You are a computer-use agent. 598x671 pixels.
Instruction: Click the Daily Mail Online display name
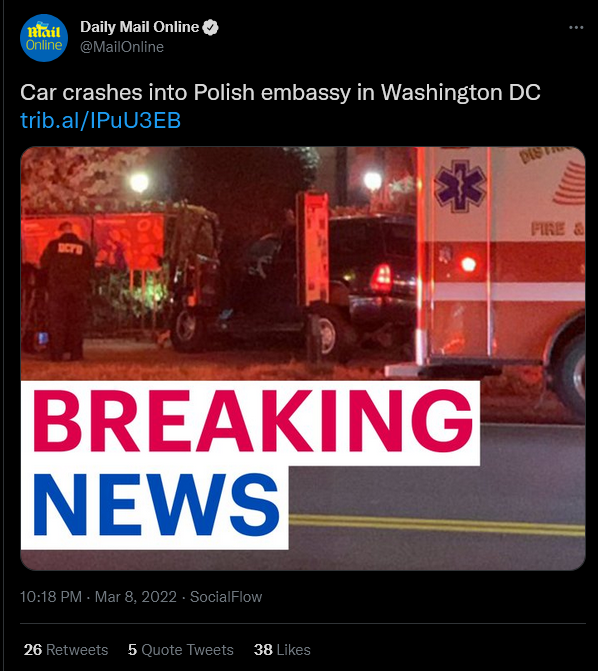(140, 27)
